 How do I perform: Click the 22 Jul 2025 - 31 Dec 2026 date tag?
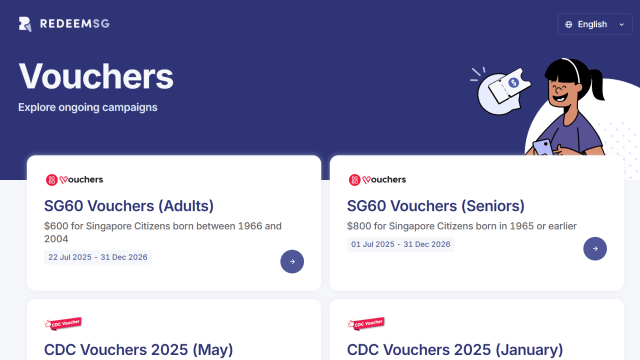point(98,257)
